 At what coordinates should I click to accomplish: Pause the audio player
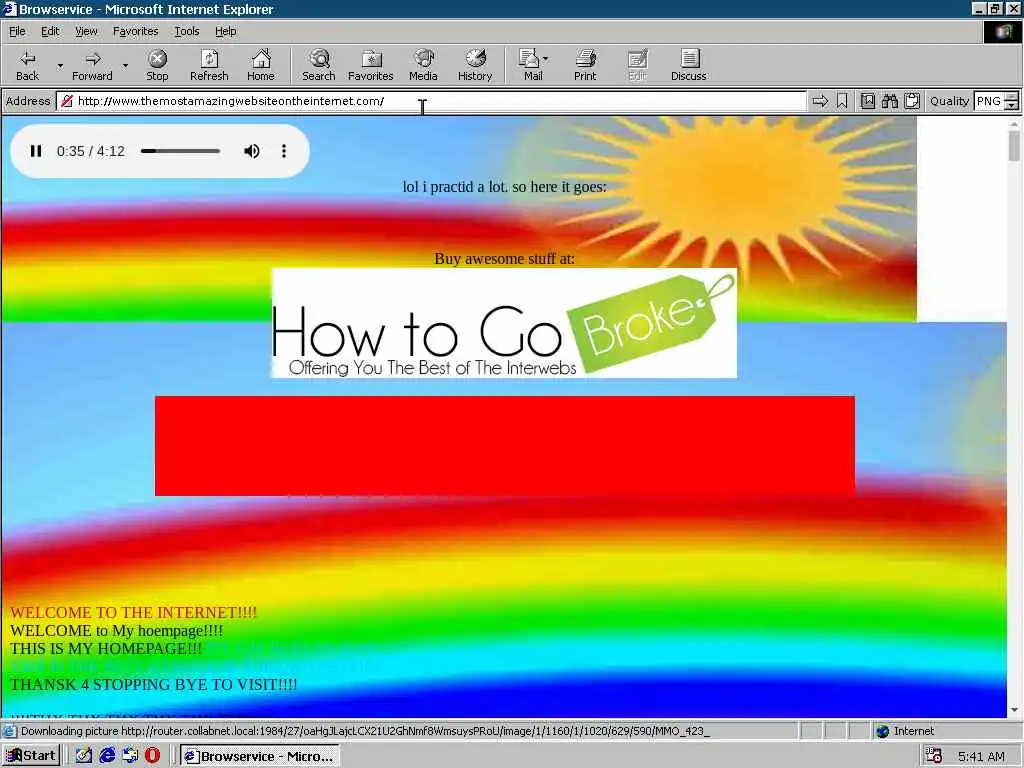pos(36,151)
